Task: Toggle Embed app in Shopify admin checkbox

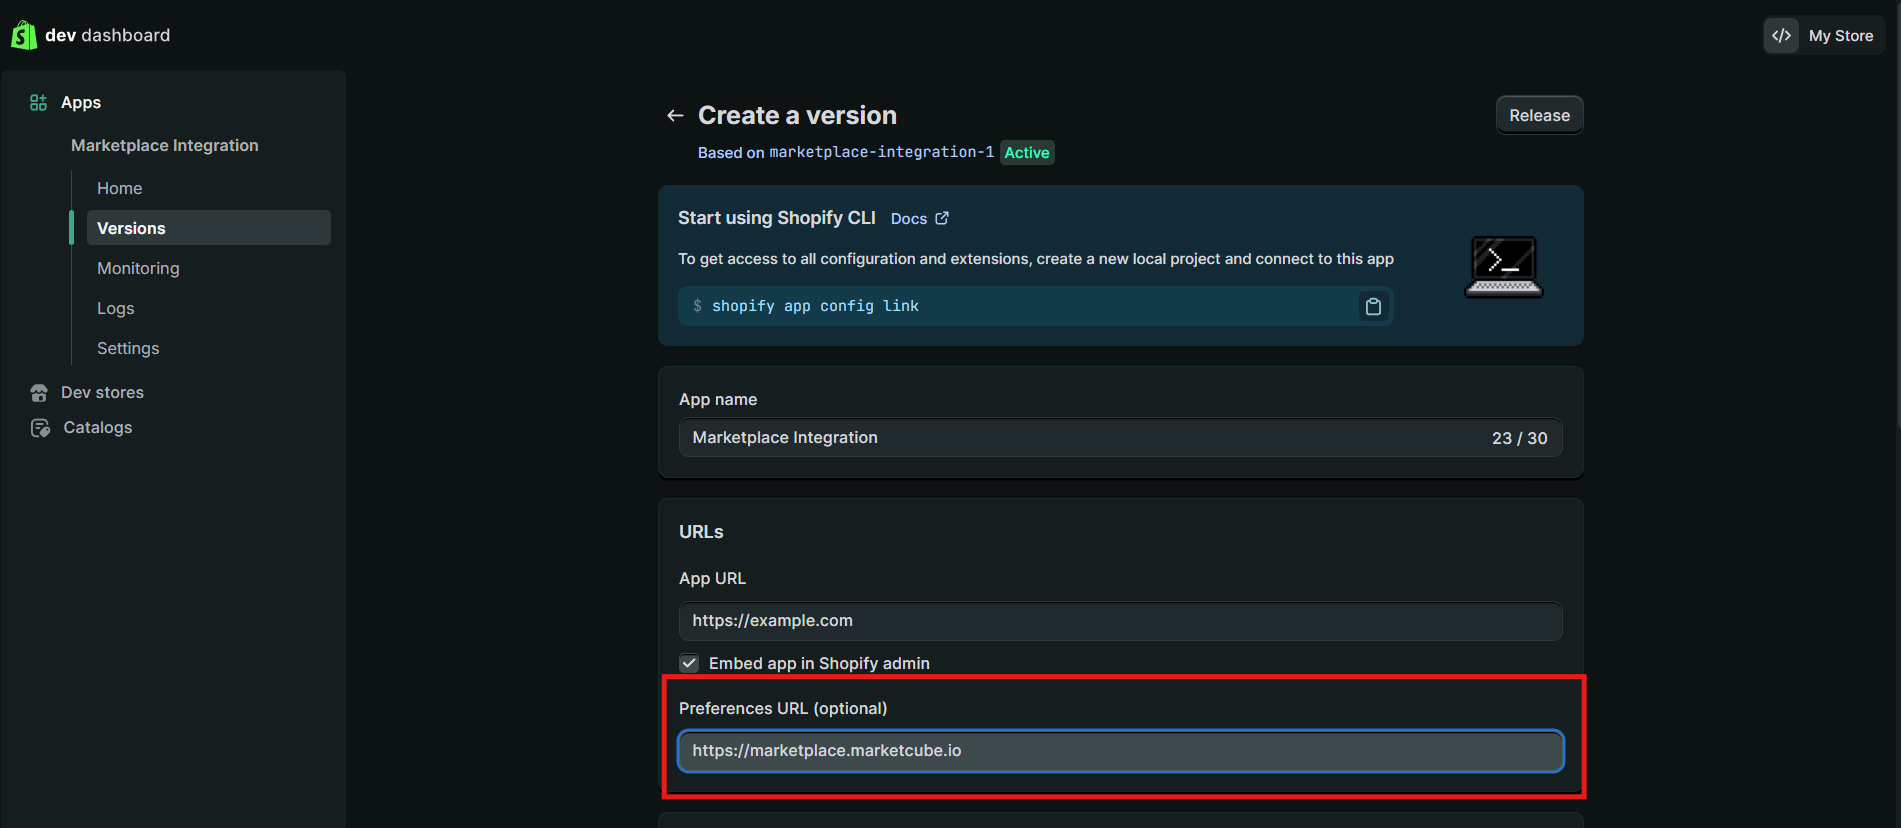Action: 689,663
